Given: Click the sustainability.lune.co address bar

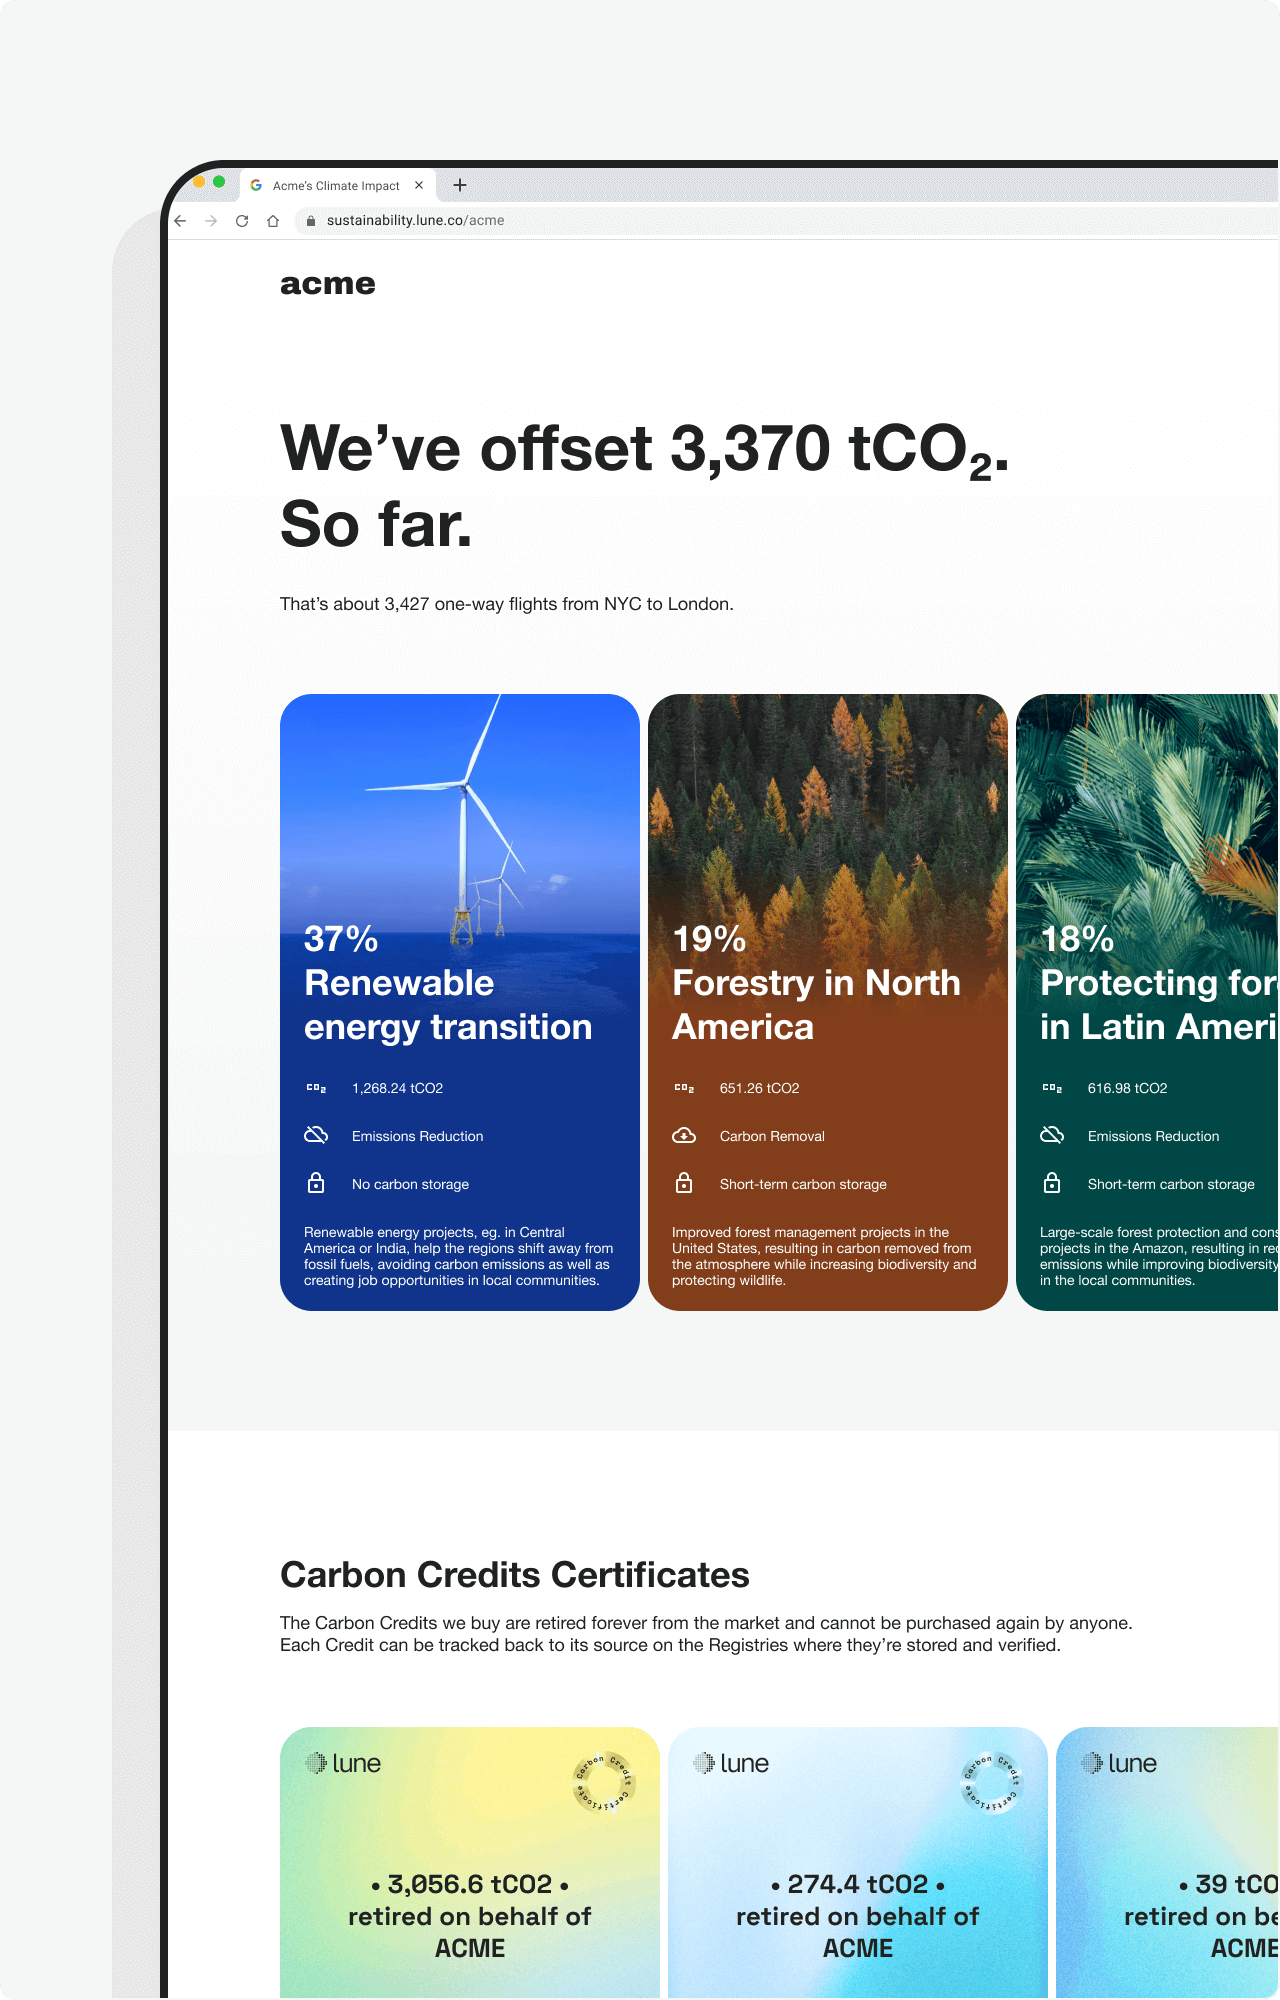Looking at the screenshot, I should 415,221.
